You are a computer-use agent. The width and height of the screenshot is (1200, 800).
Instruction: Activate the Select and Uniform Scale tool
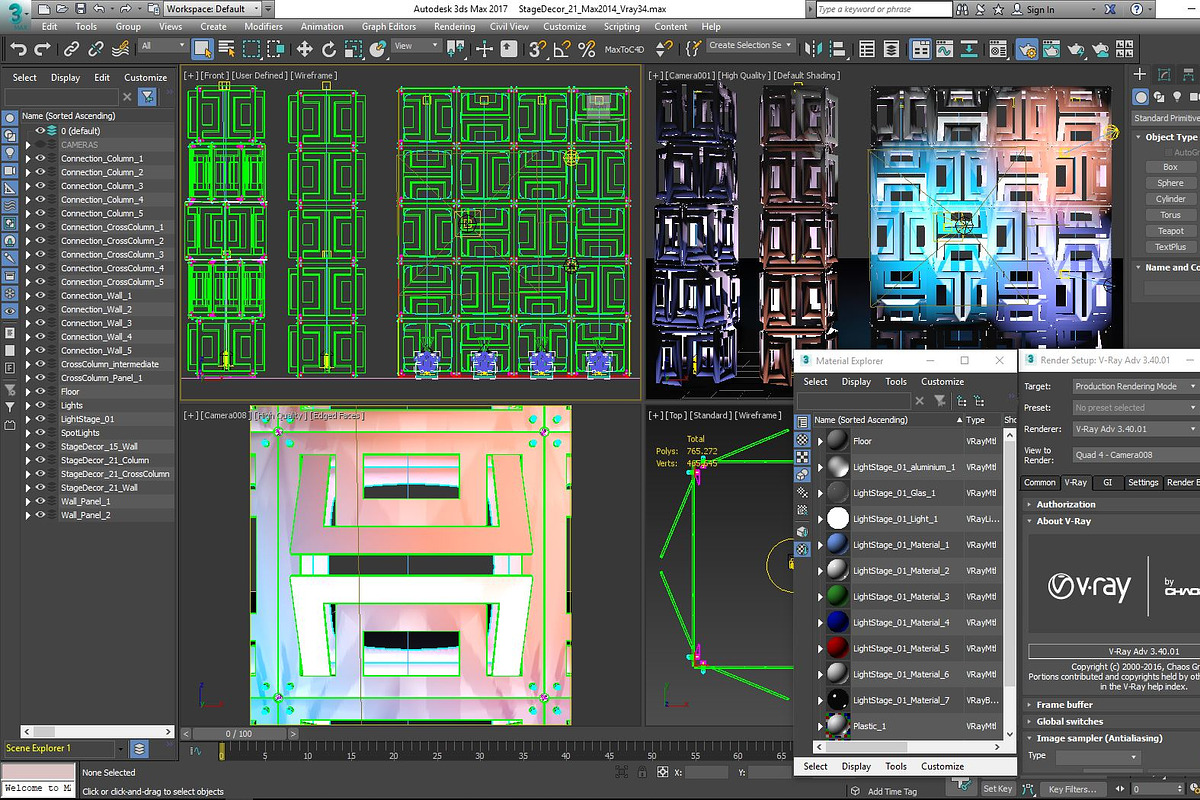(352, 48)
